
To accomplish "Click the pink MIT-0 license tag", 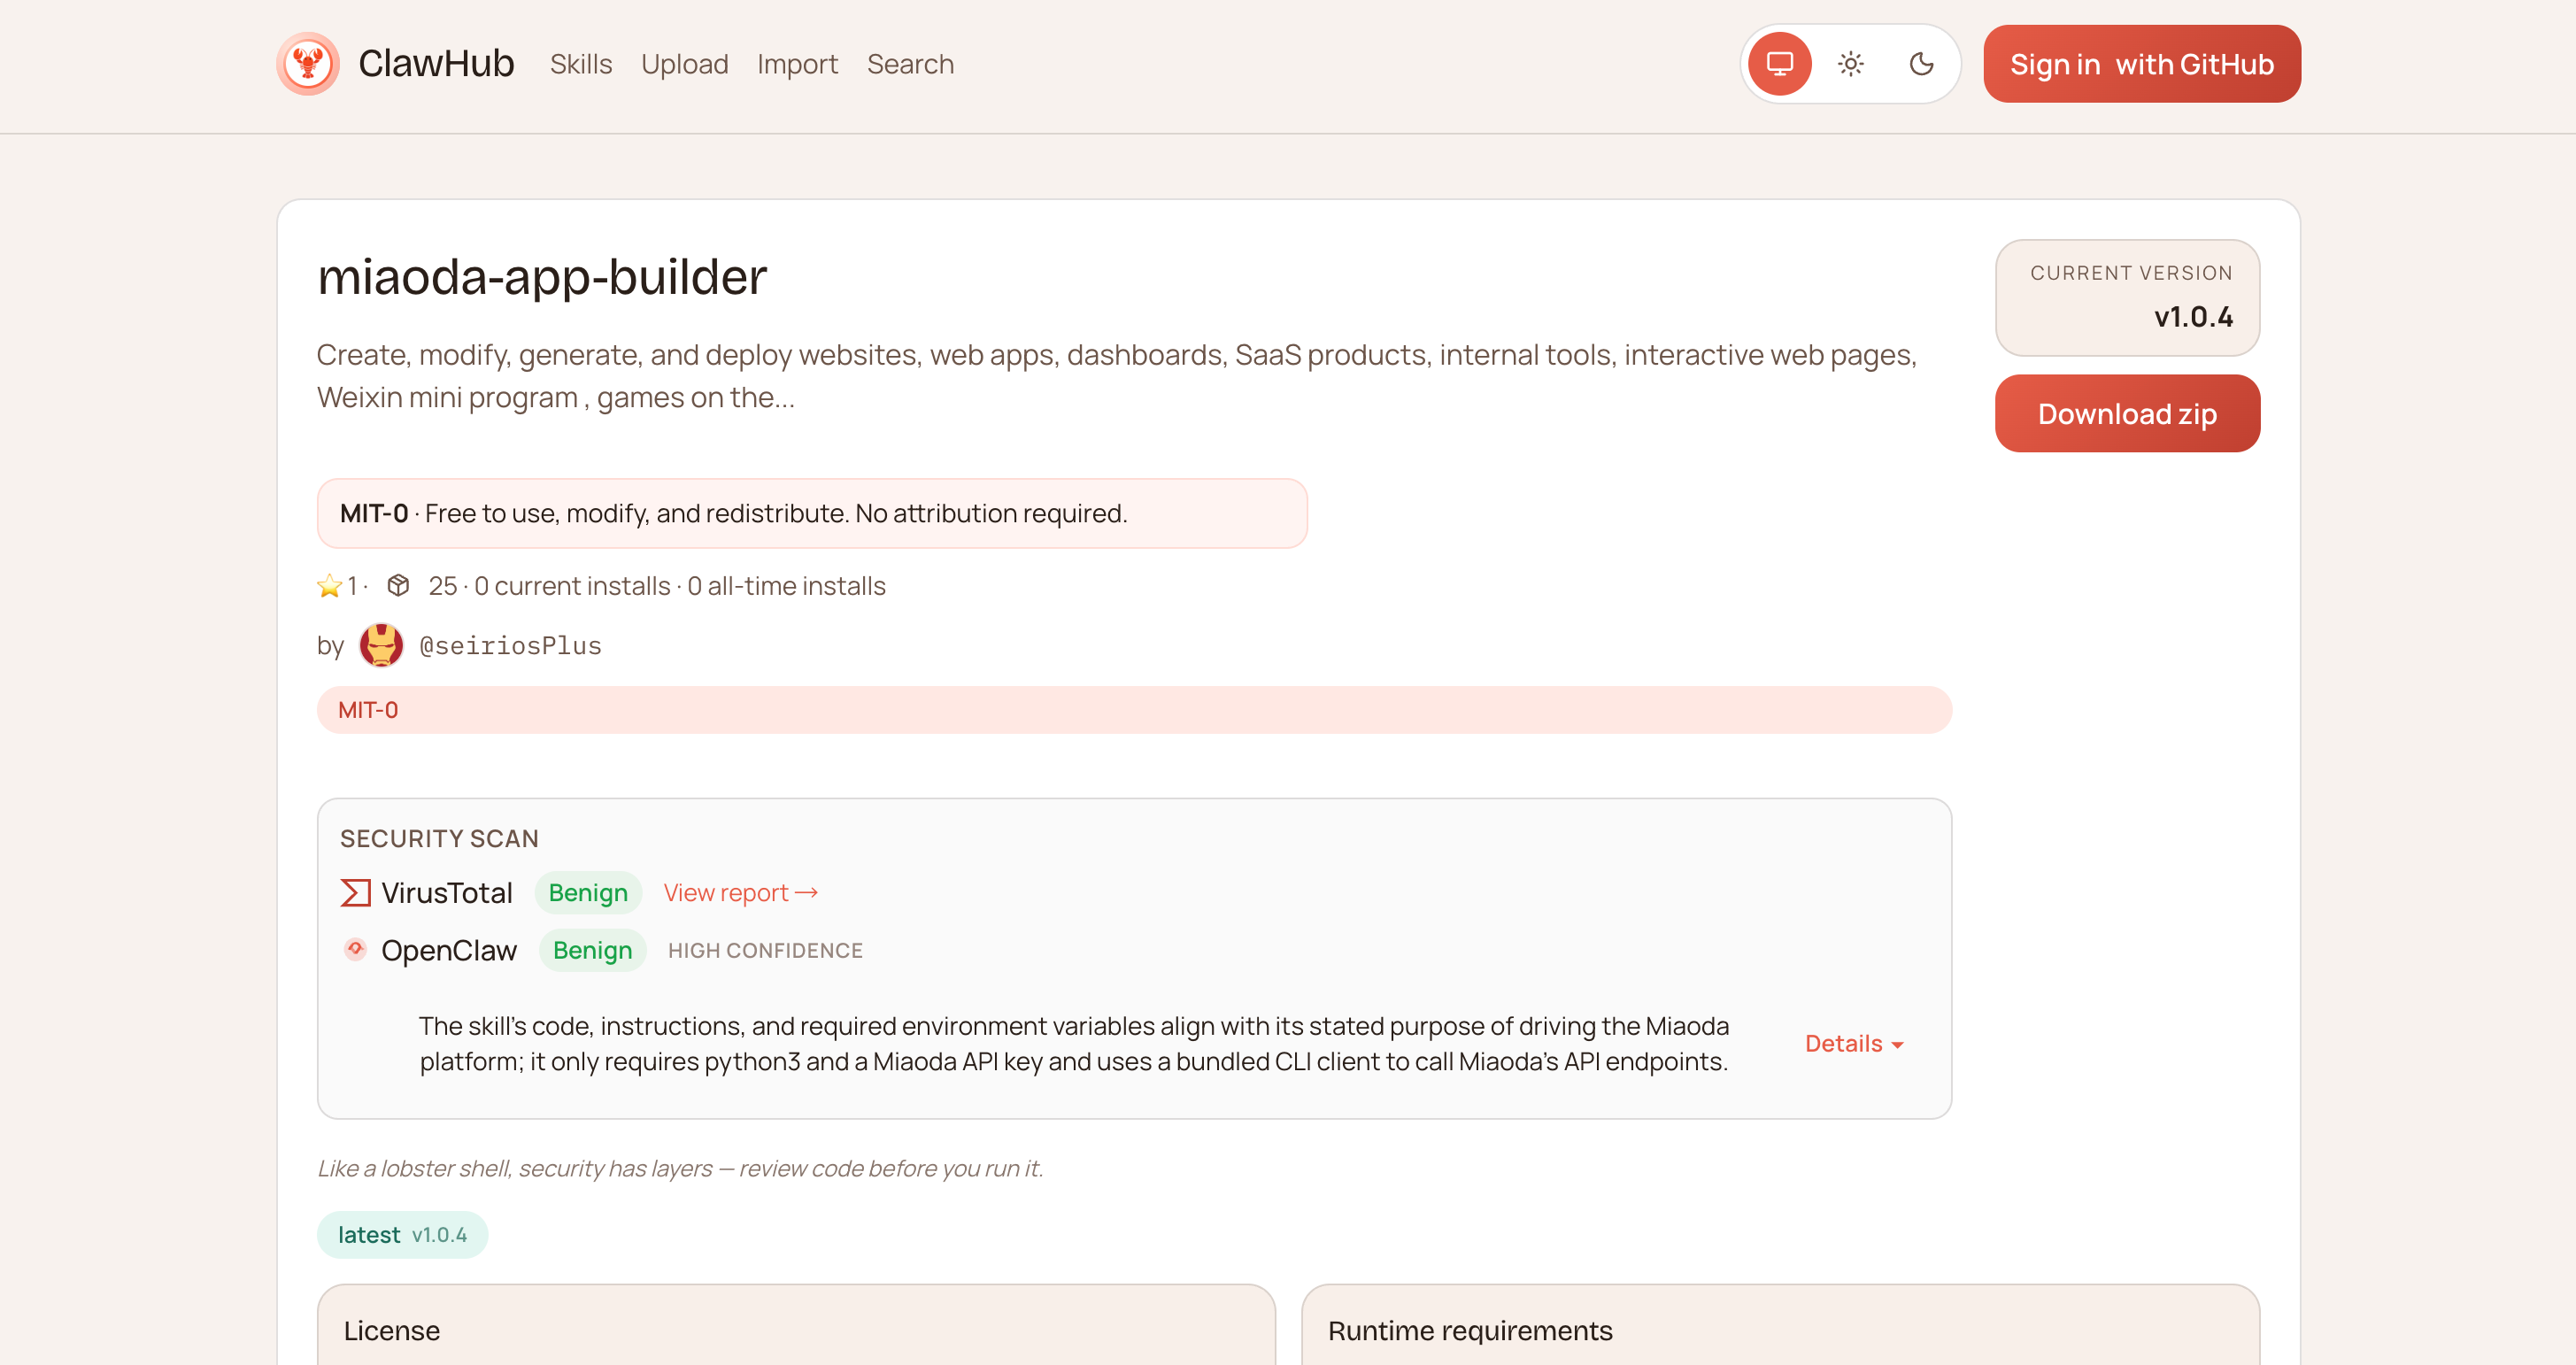I will coord(368,710).
